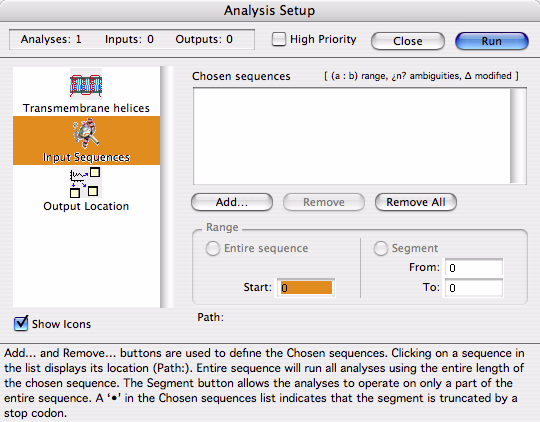
Task: Click into the From field
Action: pyautogui.click(x=474, y=268)
